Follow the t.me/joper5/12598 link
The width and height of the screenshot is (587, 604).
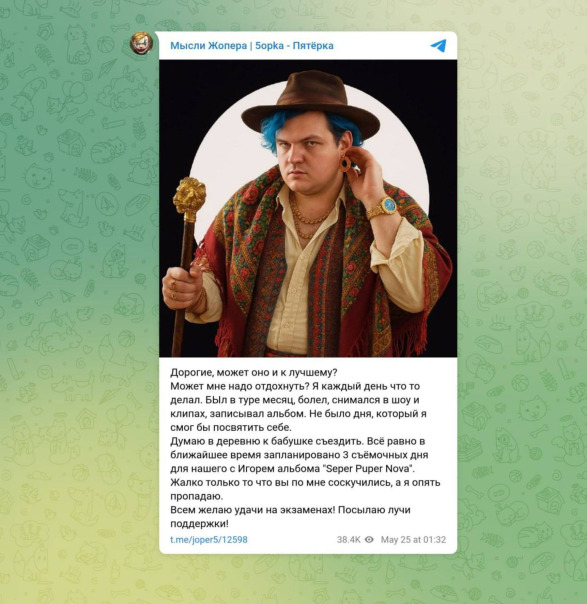(209, 539)
